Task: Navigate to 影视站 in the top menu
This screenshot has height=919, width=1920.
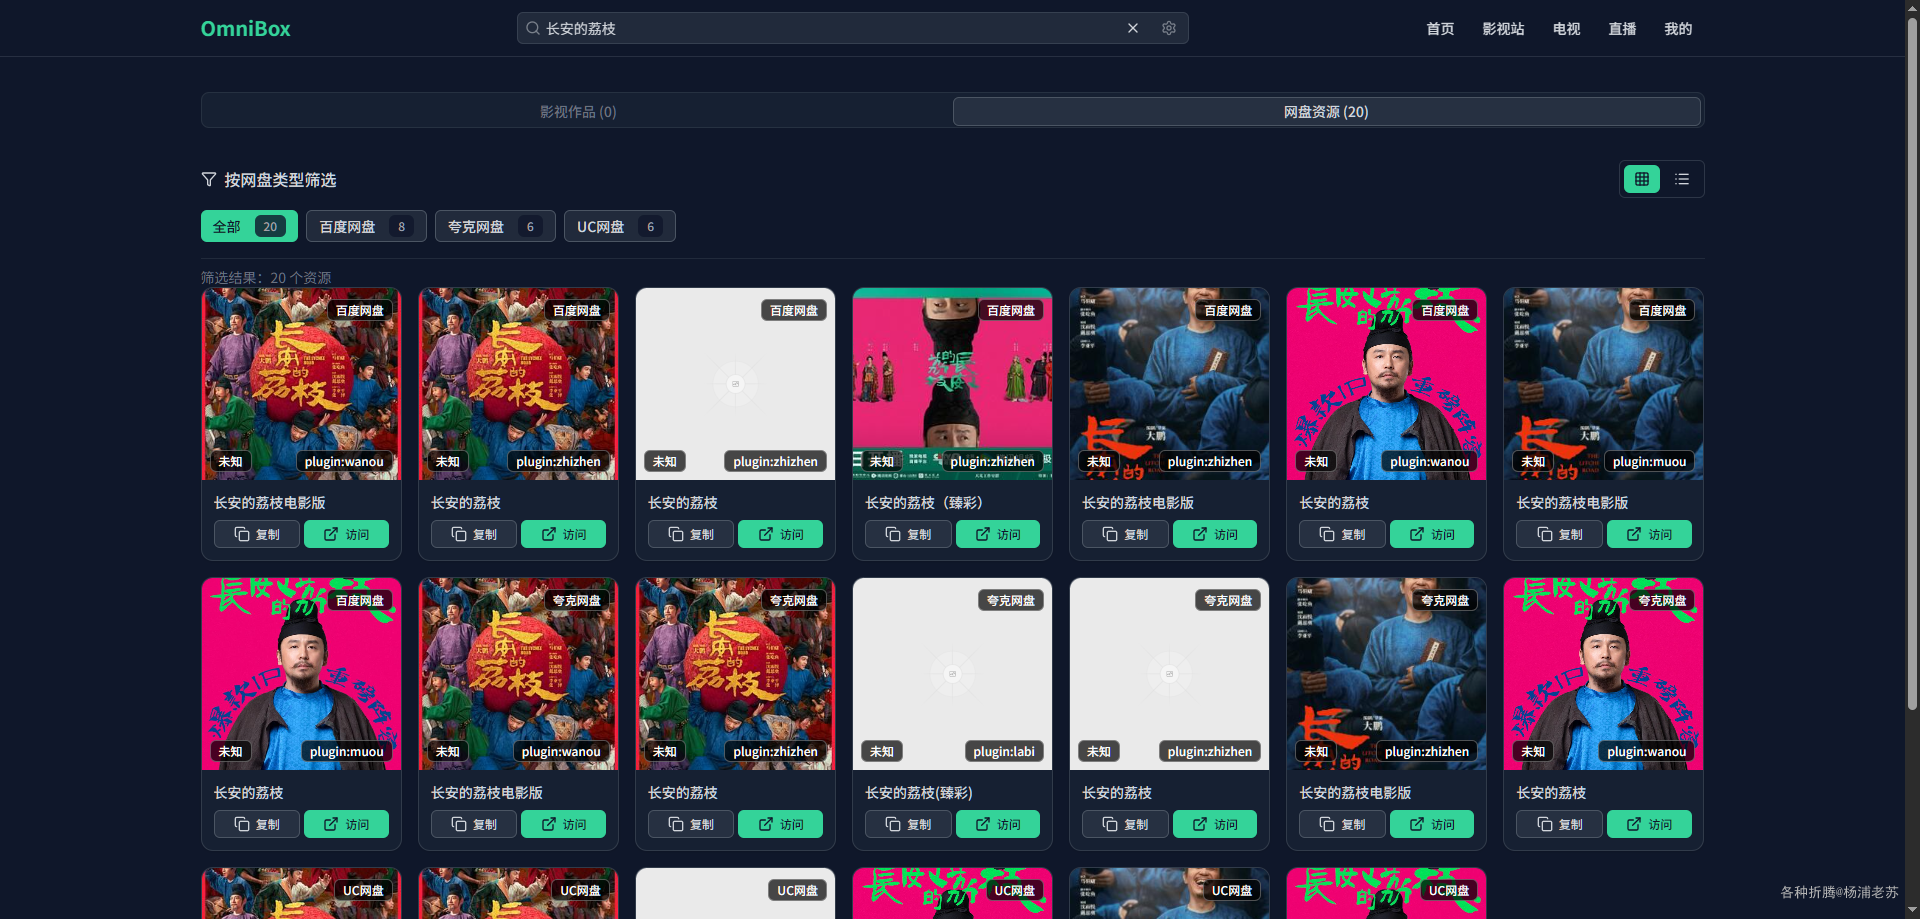Action: 1504,29
